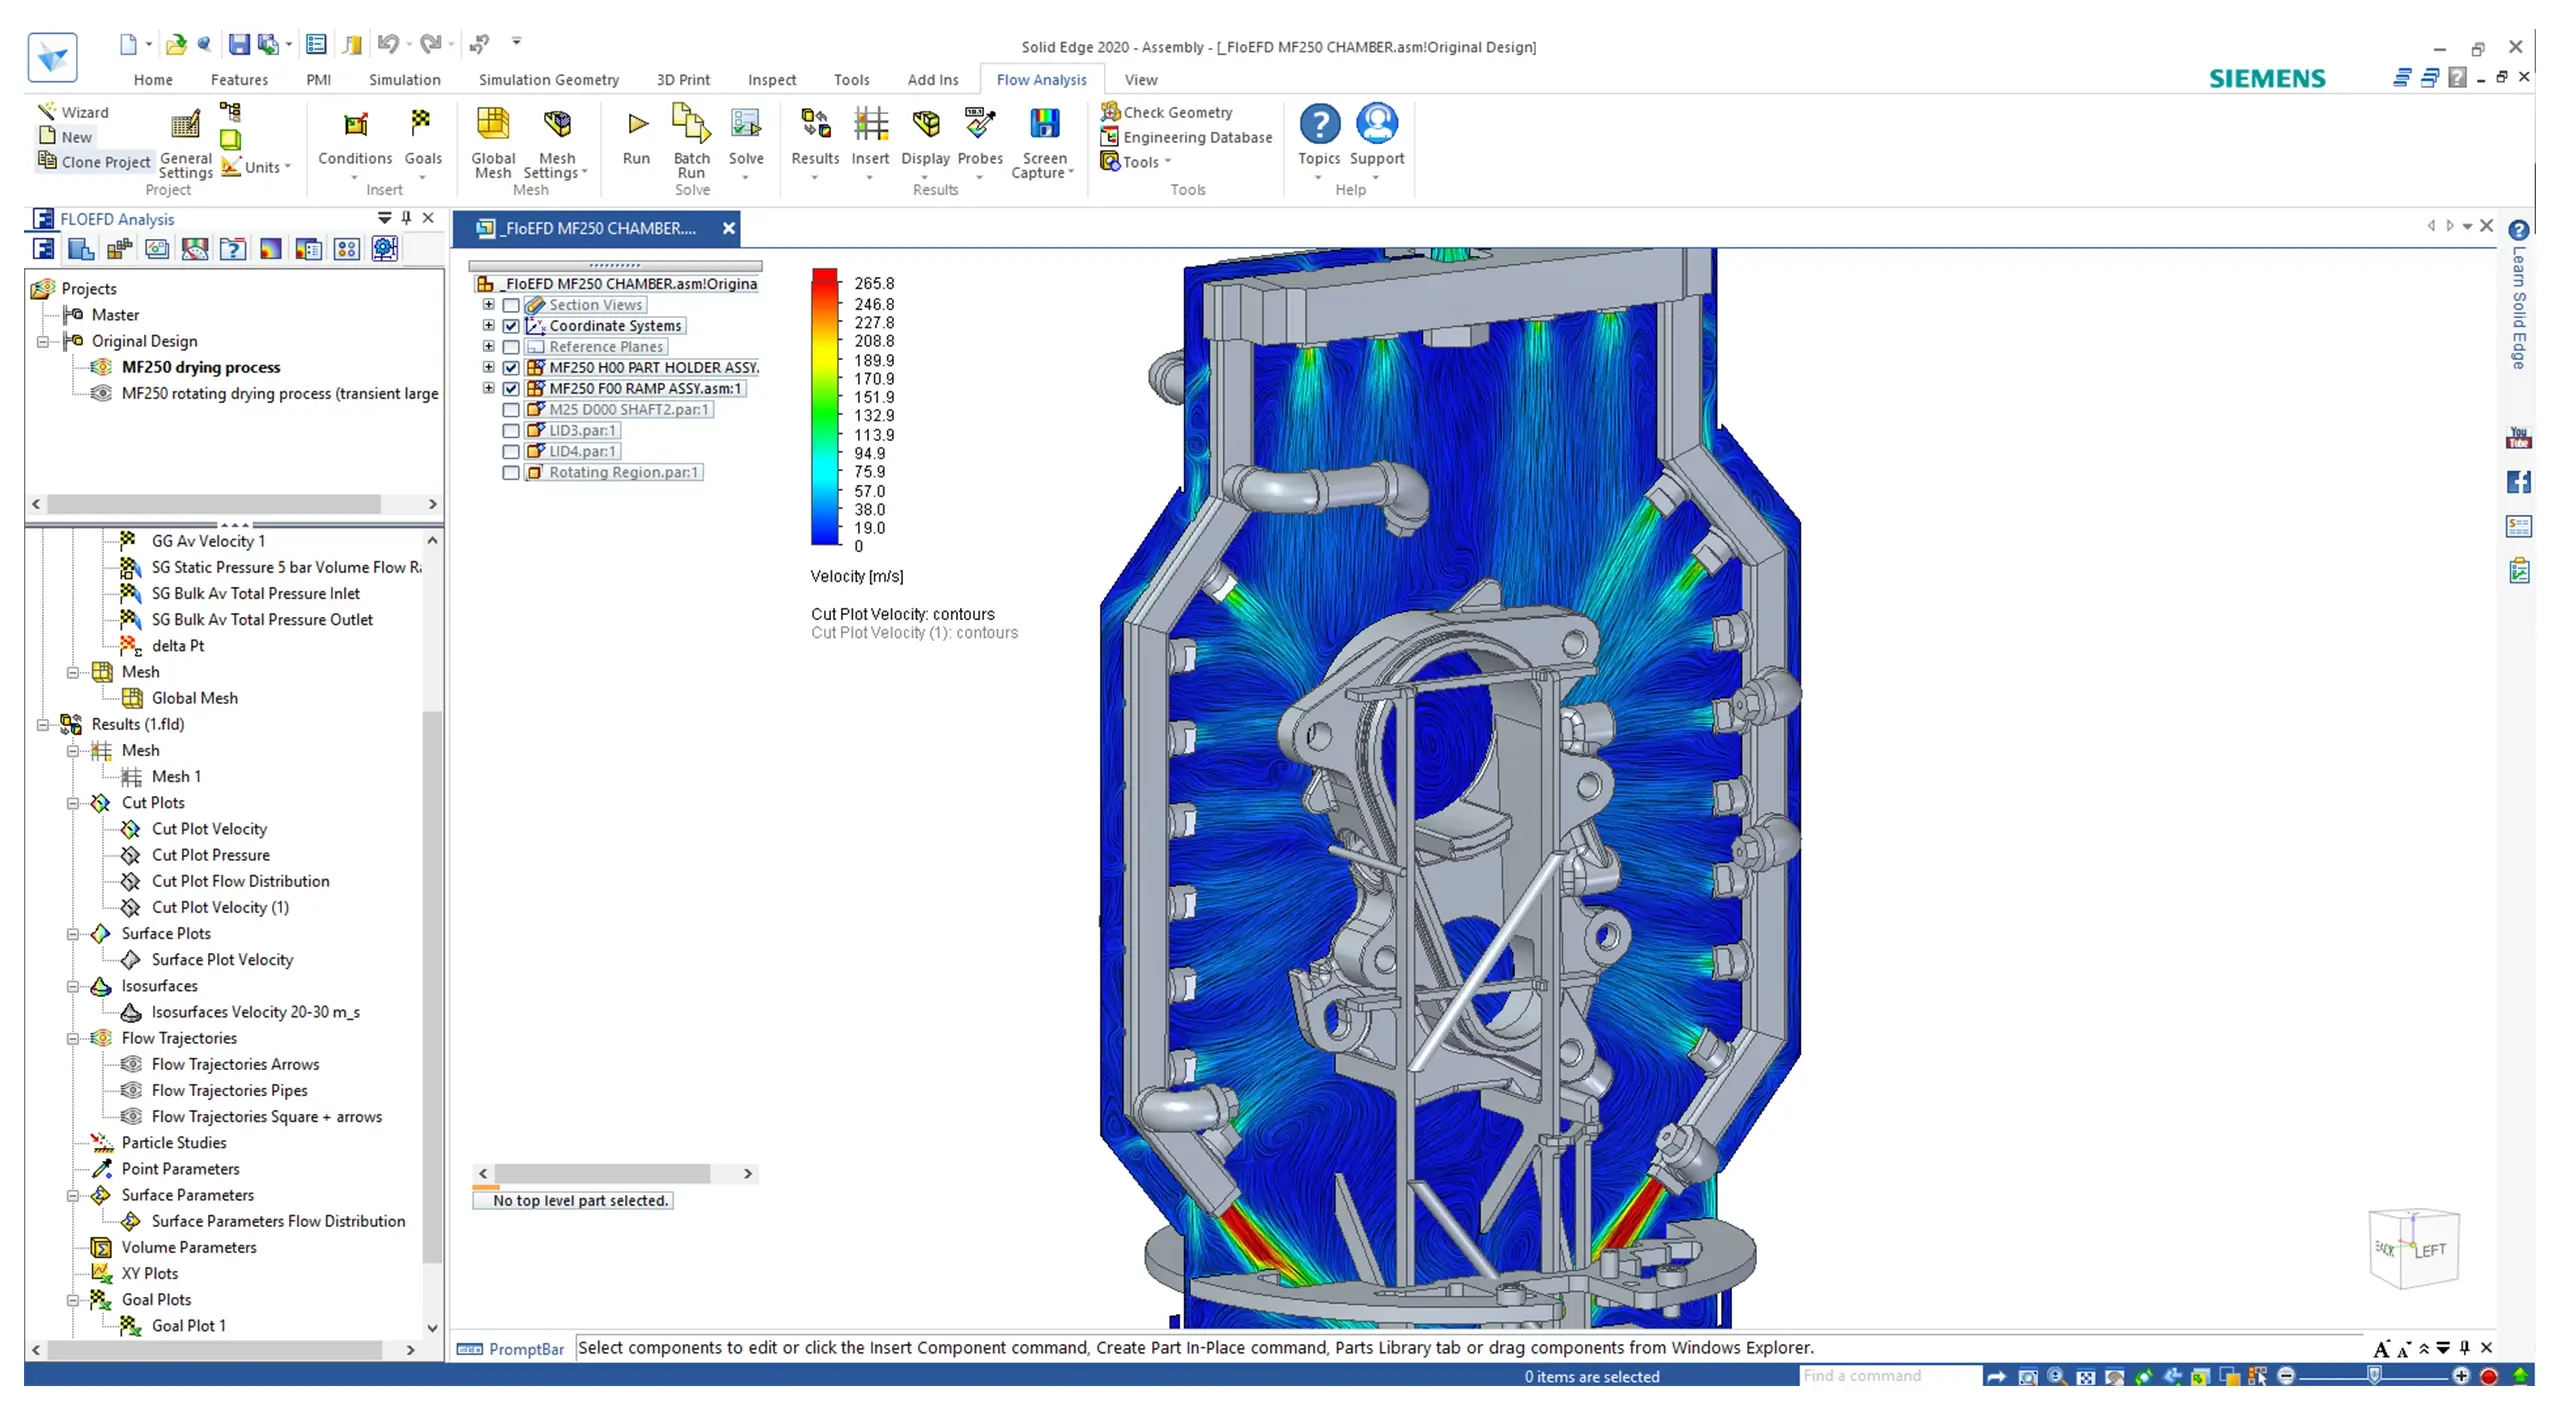Select MF250 drying process project
This screenshot has width=2560, height=1415.
[201, 367]
